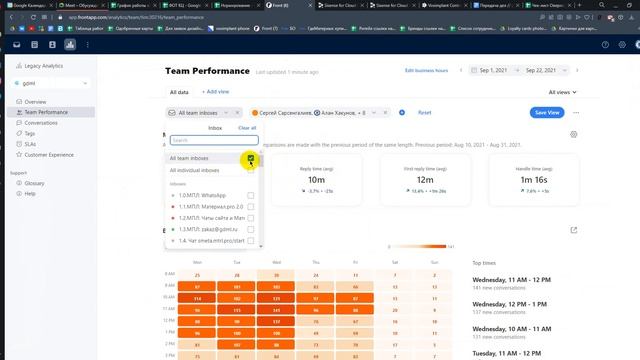Click the Handle time 1m 16s card
The height and width of the screenshot is (360, 640).
pos(533,180)
